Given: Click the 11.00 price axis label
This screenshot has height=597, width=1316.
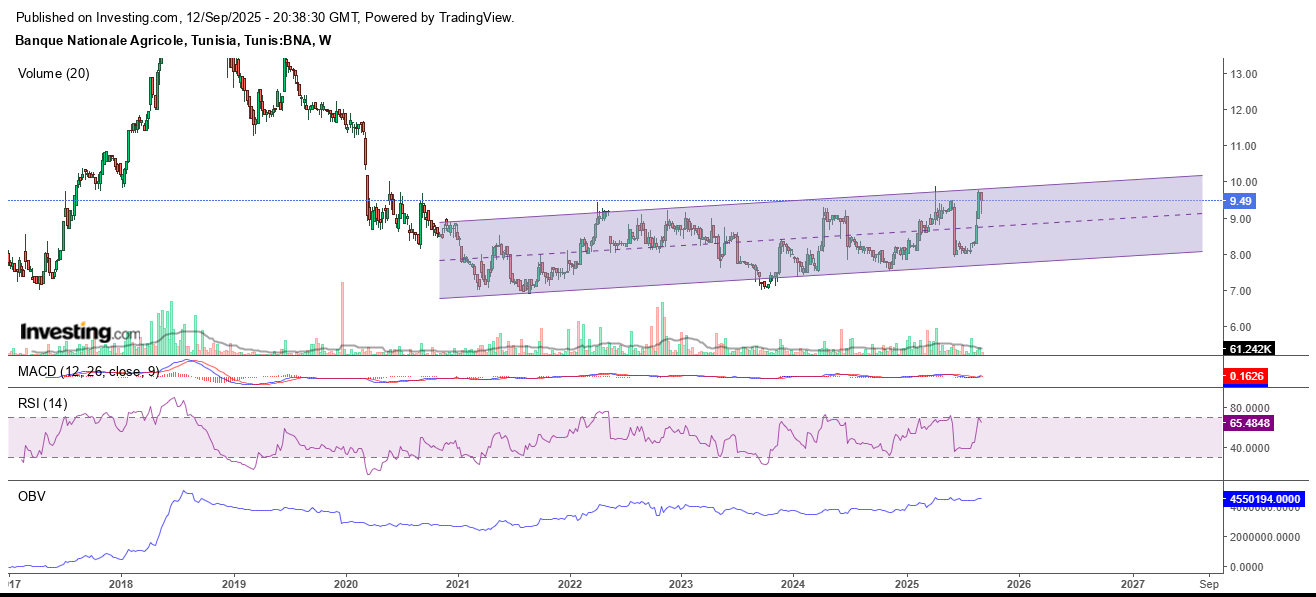Looking at the screenshot, I should [1244, 146].
